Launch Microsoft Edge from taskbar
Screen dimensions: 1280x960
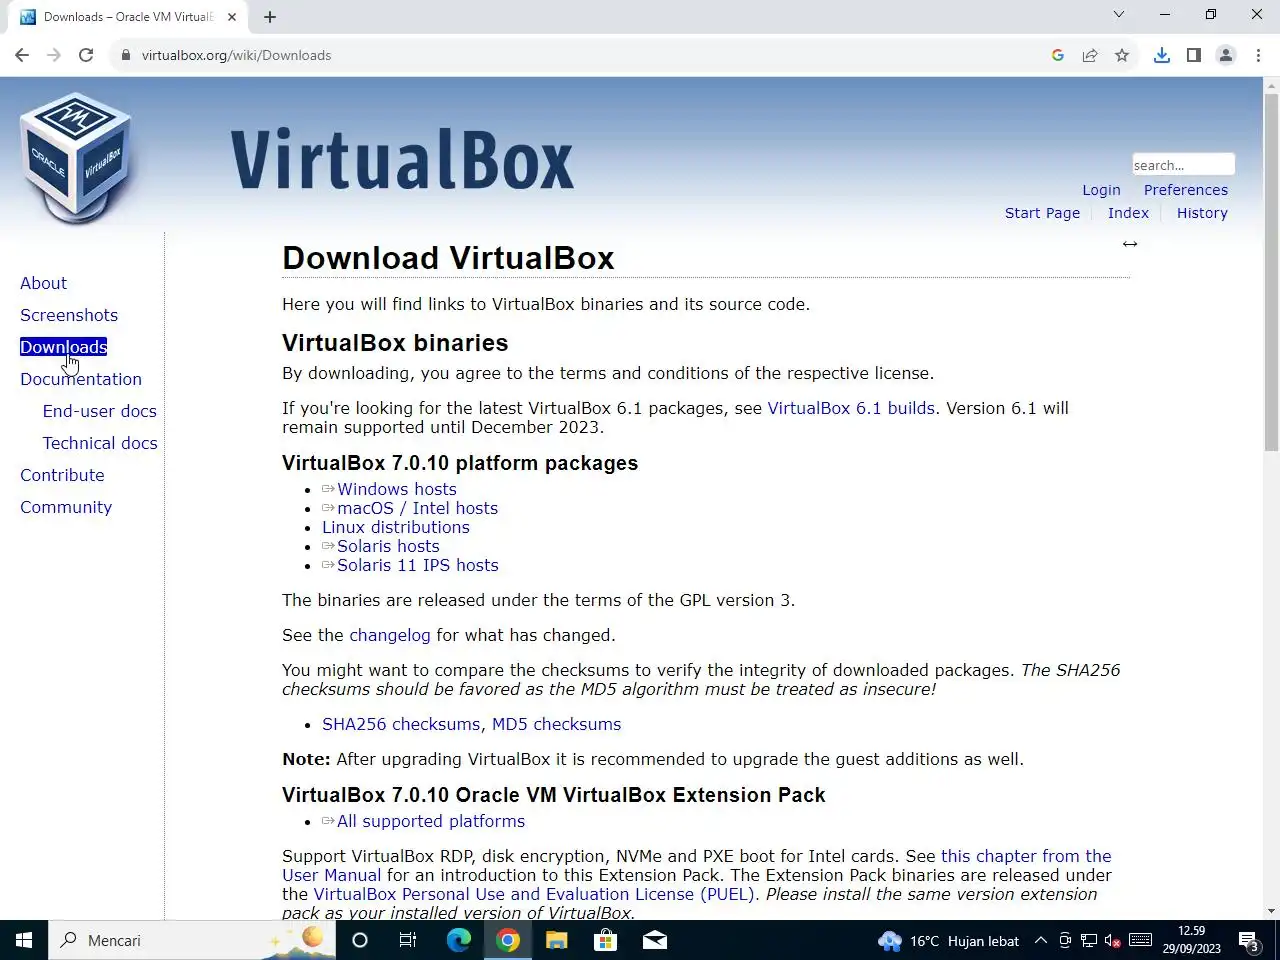(x=458, y=940)
